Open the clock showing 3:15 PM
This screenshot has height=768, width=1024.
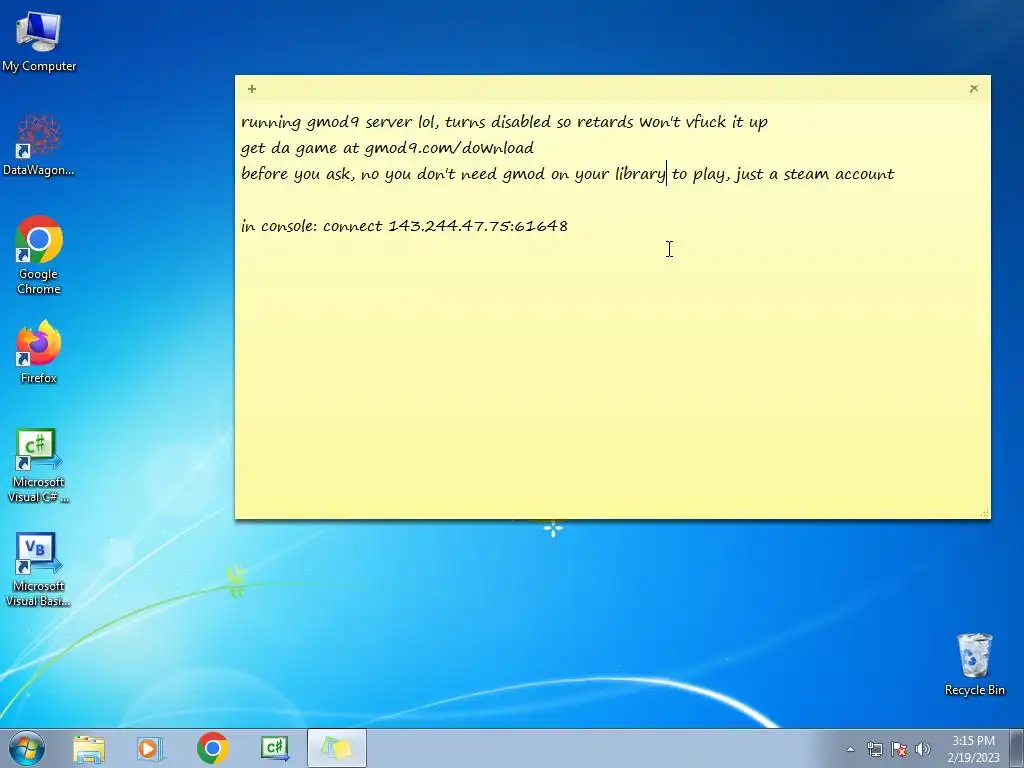point(973,749)
